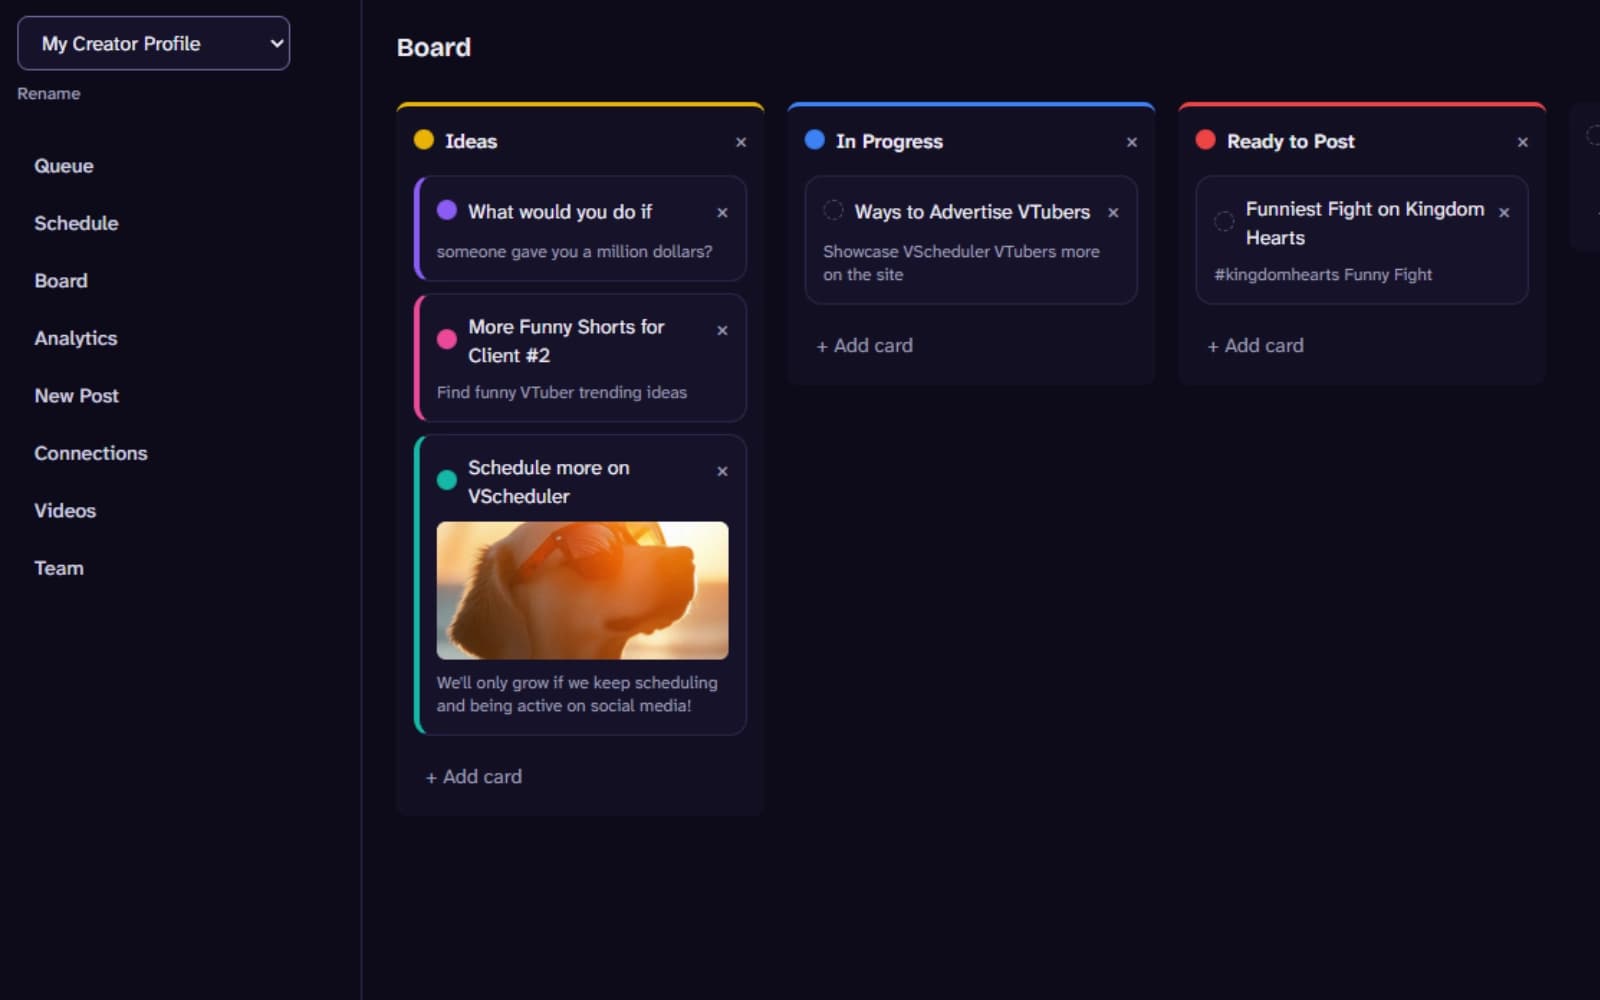Click the 'Ways to Advertise VTubers' card title
1600x1000 pixels.
tap(972, 212)
